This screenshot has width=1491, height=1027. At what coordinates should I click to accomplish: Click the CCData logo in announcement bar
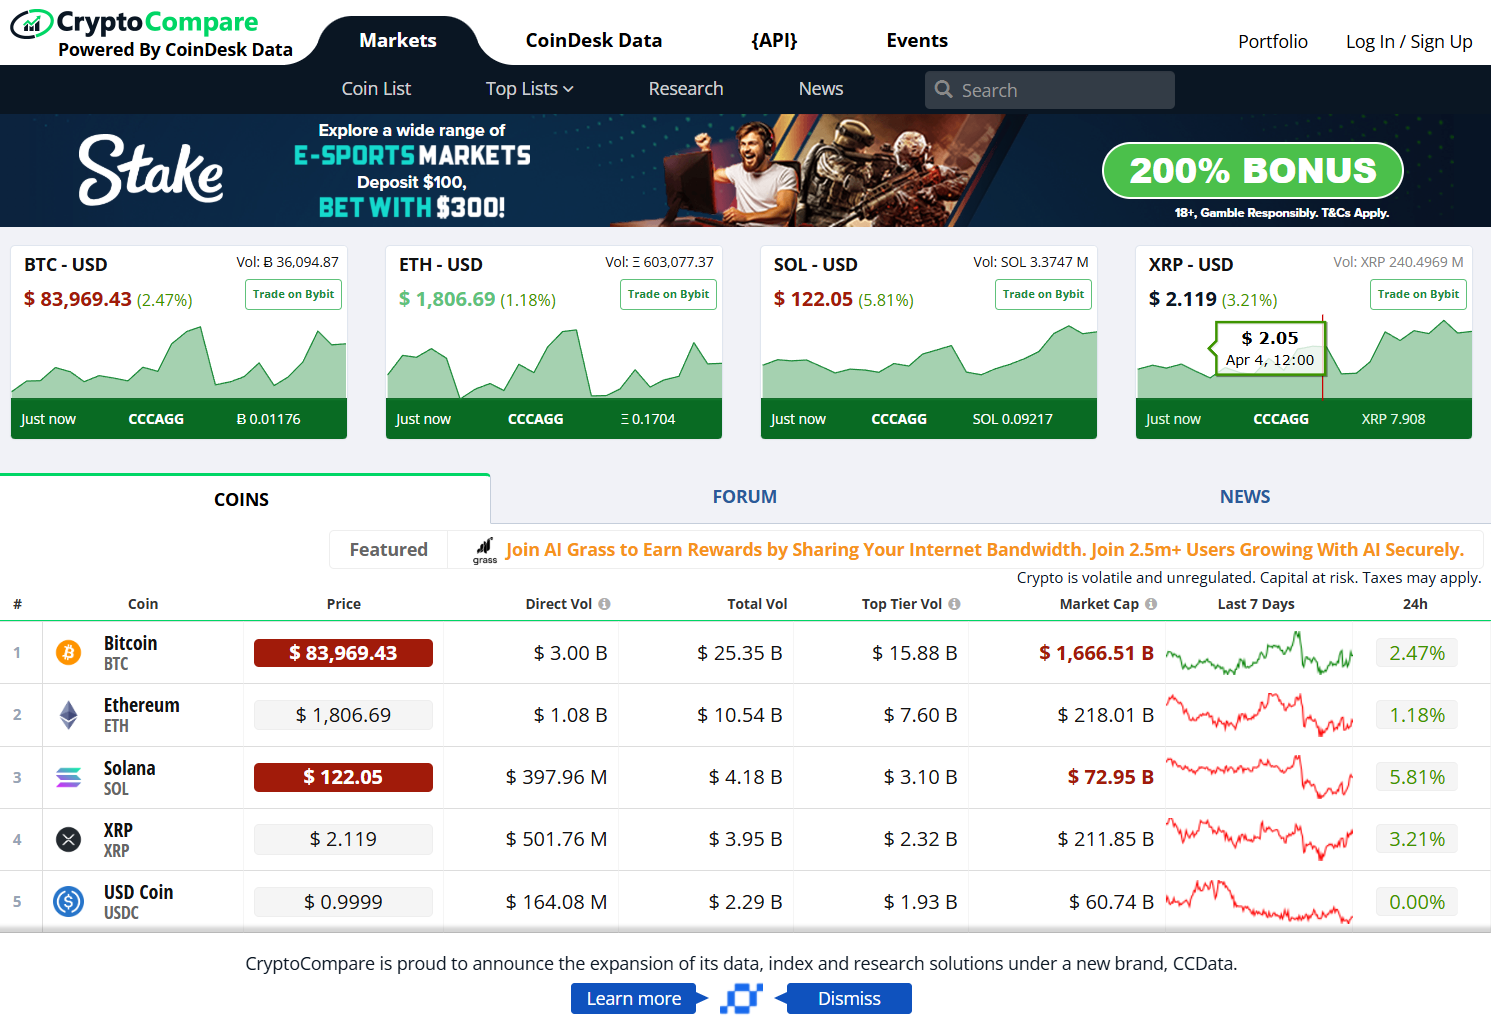pyautogui.click(x=741, y=998)
